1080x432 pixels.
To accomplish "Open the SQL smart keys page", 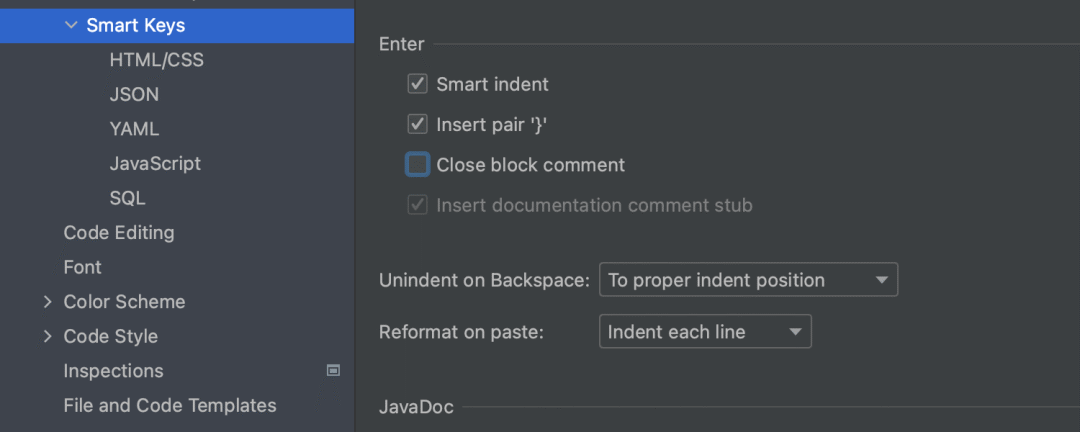I will point(127,198).
